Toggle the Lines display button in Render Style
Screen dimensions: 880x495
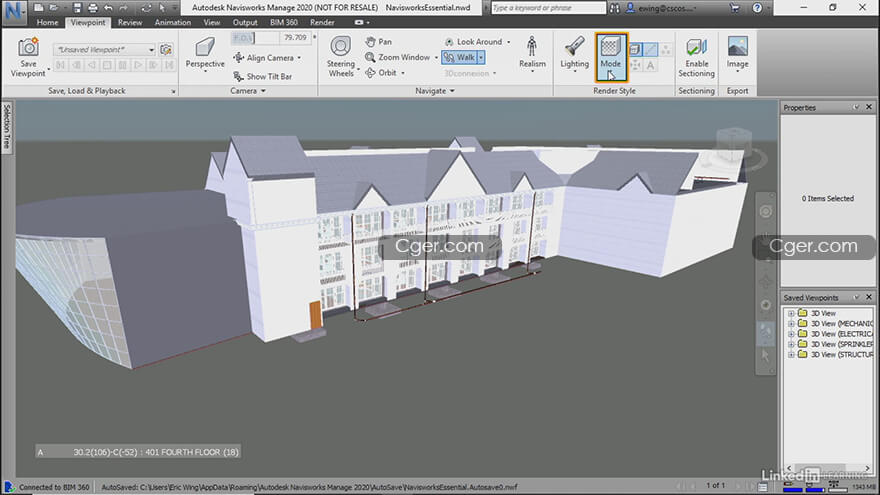click(650, 49)
